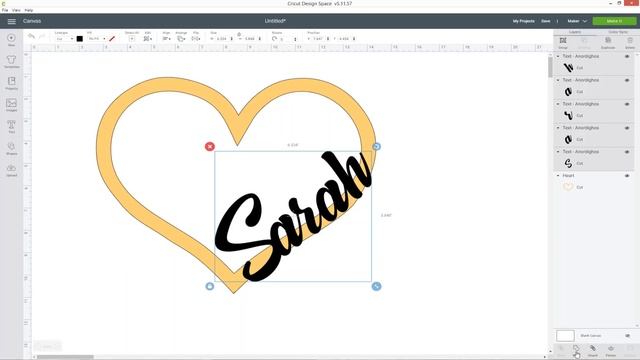Screen dimensions: 640x360
Task: Click the Upload icon in sidebar
Action: pyautogui.click(x=11, y=170)
